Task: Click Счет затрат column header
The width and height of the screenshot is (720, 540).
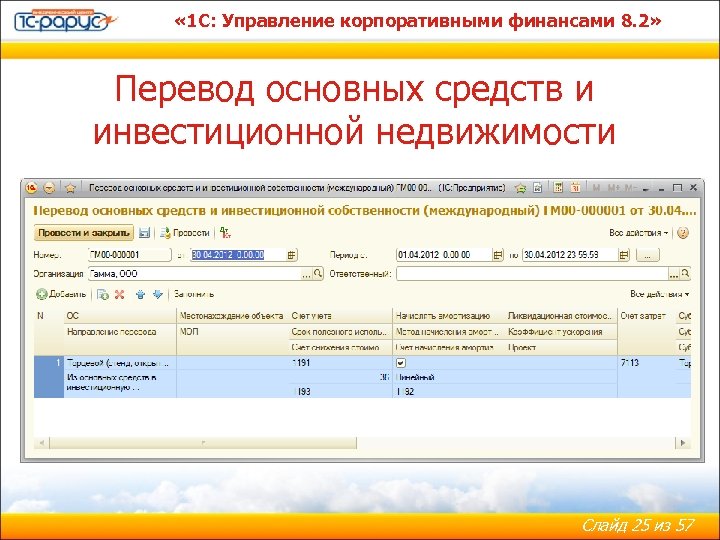Action: point(646,316)
